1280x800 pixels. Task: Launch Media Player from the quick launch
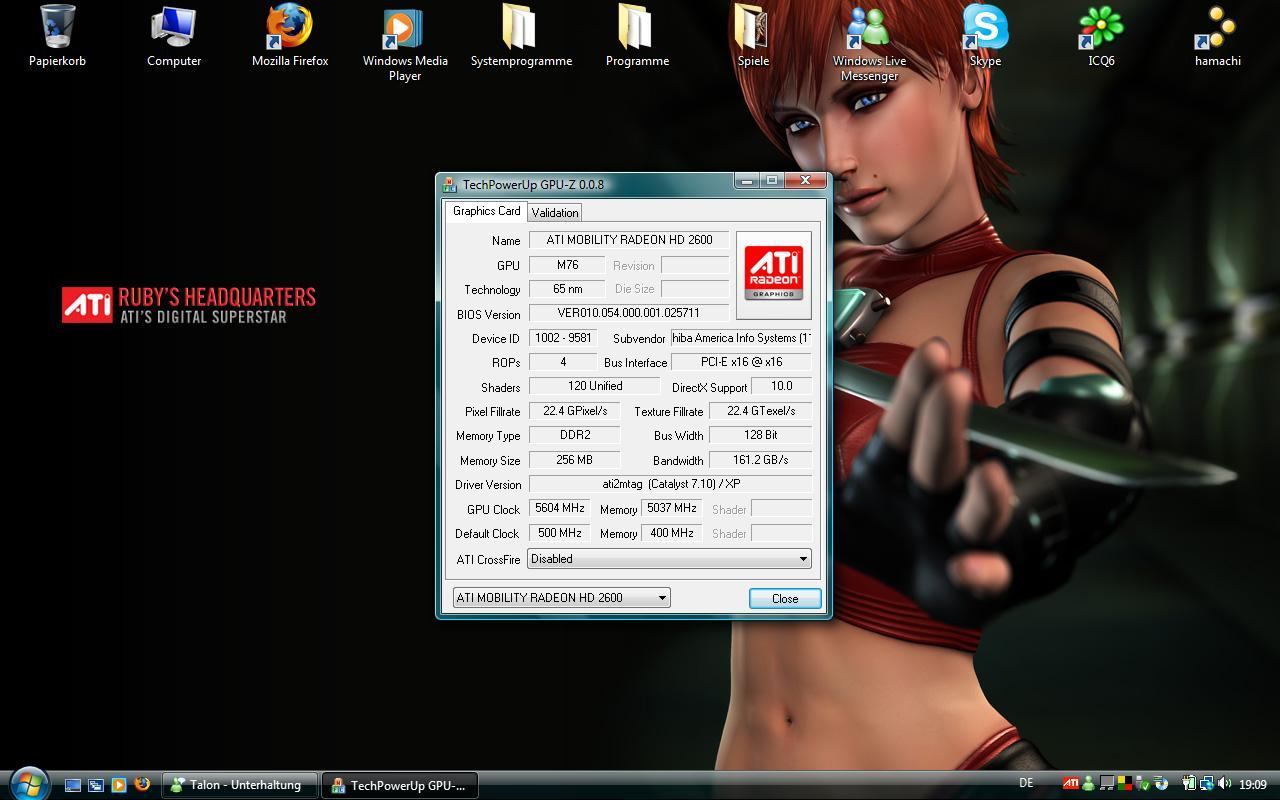coord(119,785)
